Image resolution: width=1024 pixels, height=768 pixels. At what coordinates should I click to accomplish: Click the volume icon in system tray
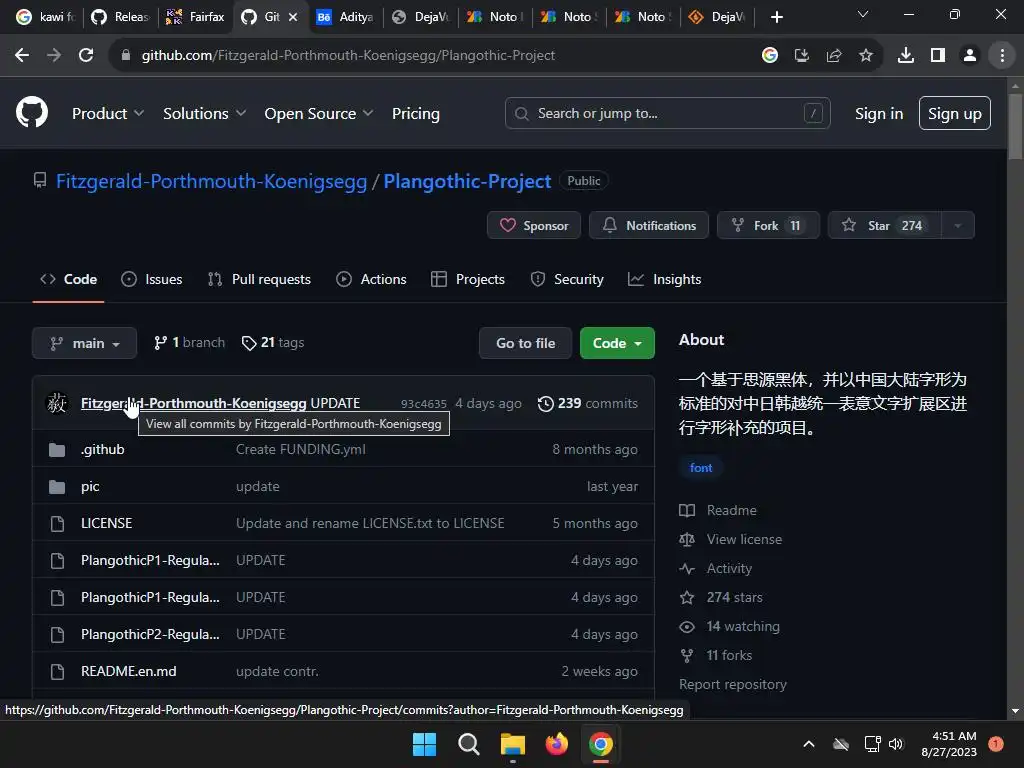[896, 744]
